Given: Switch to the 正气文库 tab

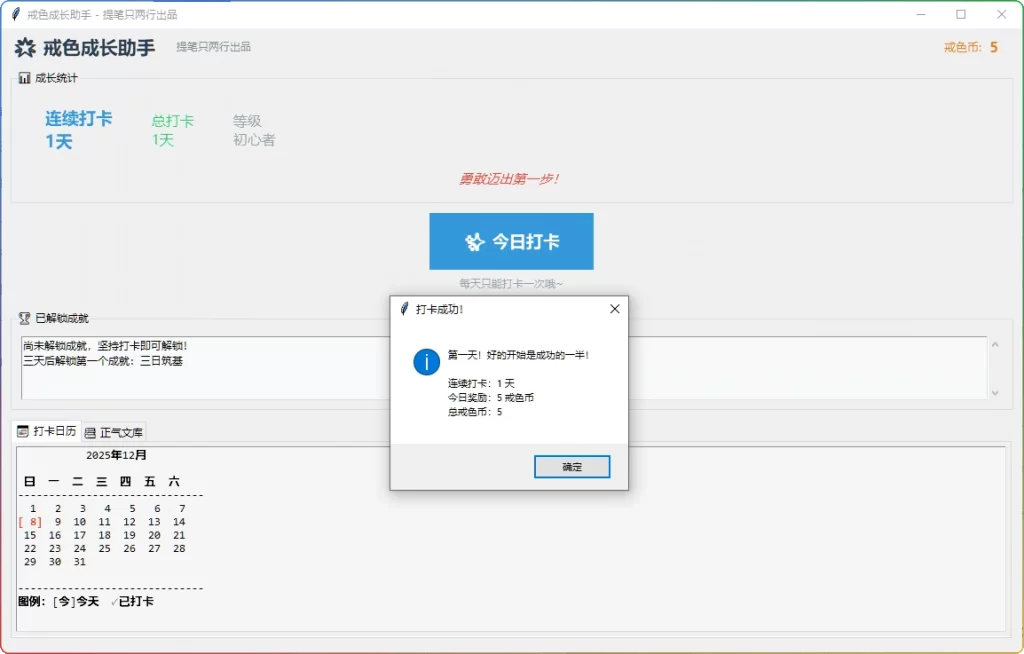Looking at the screenshot, I should point(113,432).
